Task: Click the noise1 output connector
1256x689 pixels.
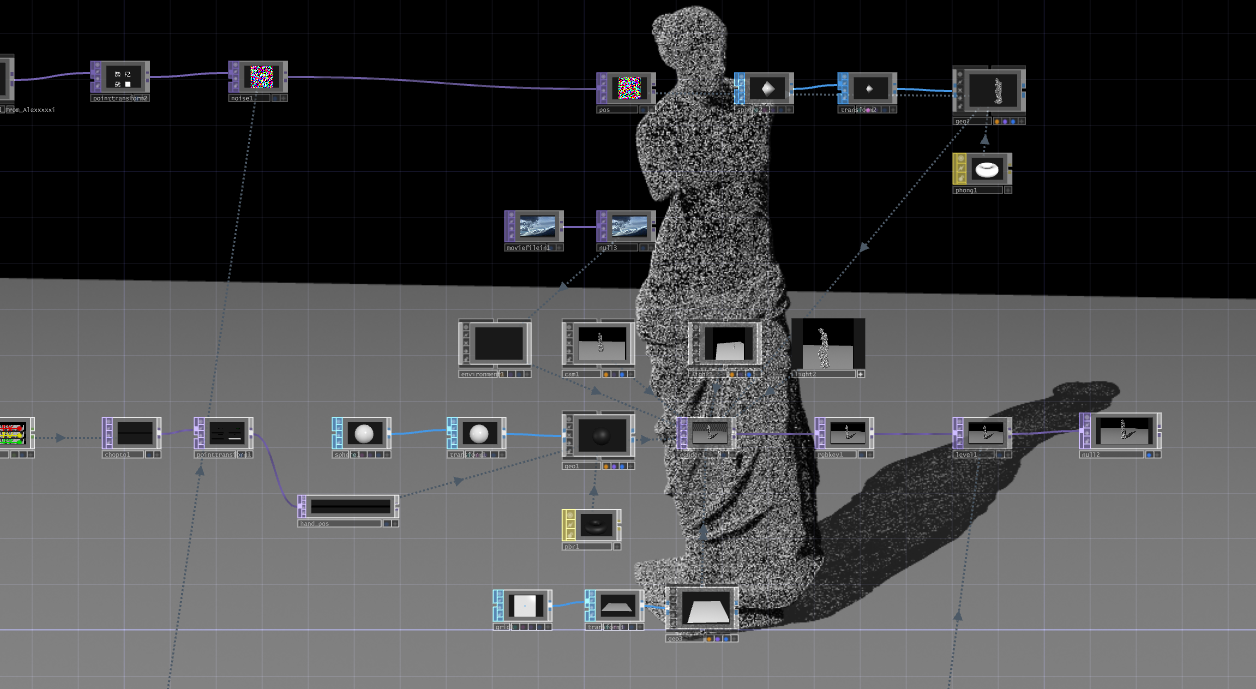Action: point(285,75)
